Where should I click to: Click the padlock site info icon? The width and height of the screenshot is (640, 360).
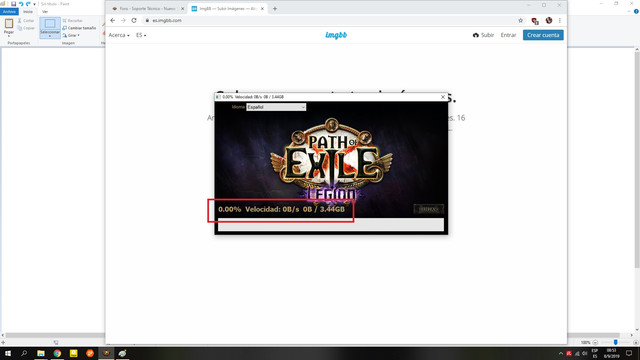(147, 20)
